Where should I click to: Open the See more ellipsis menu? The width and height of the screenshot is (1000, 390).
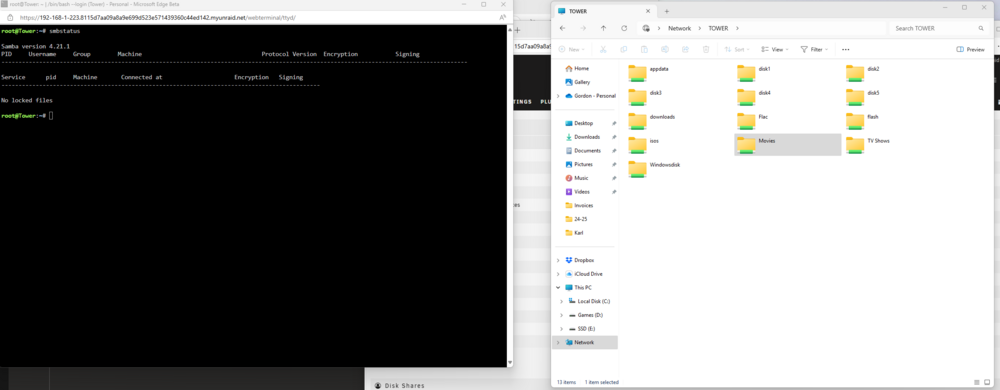(x=846, y=49)
